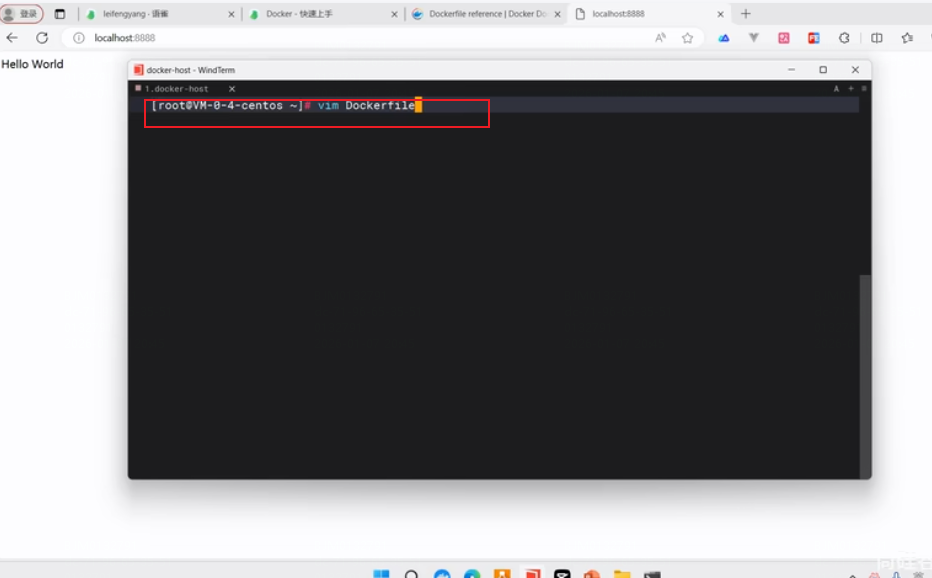Open a new browser tab
Image resolution: width=932 pixels, height=578 pixels.
point(746,14)
